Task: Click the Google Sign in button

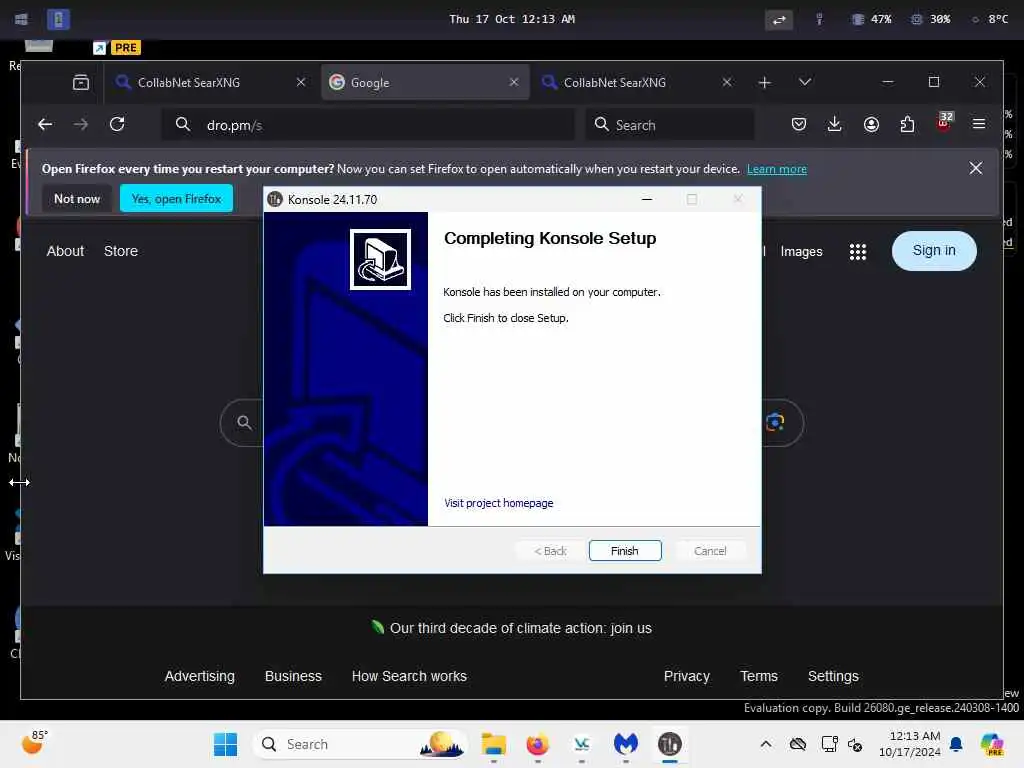Action: [934, 251]
